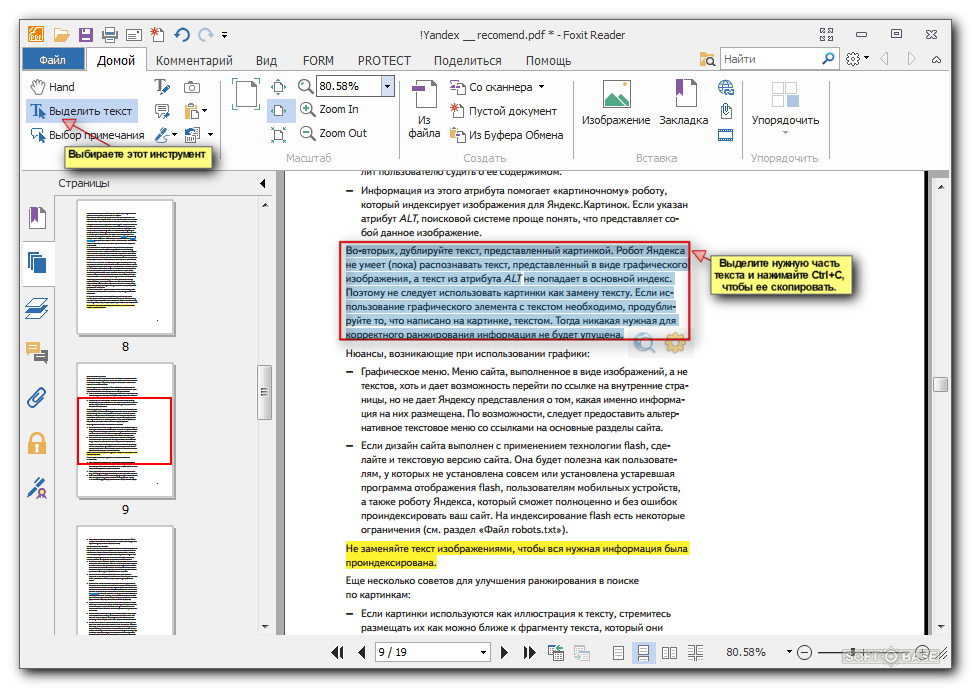Collapse the ribbon with the up chevron
This screenshot has height=688, width=971.
936,59
